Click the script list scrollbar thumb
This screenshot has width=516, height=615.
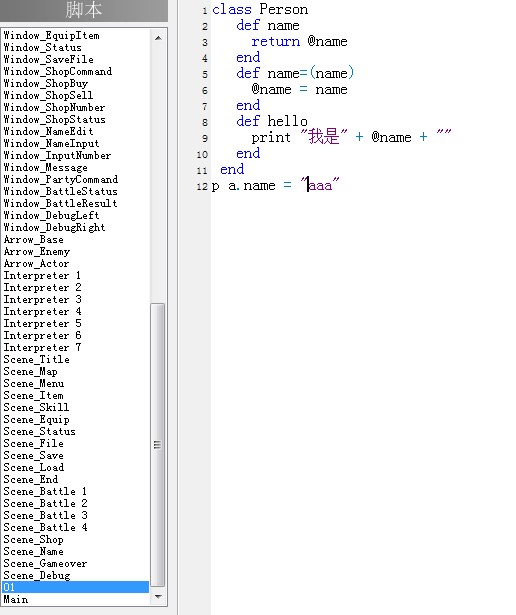coord(158,445)
